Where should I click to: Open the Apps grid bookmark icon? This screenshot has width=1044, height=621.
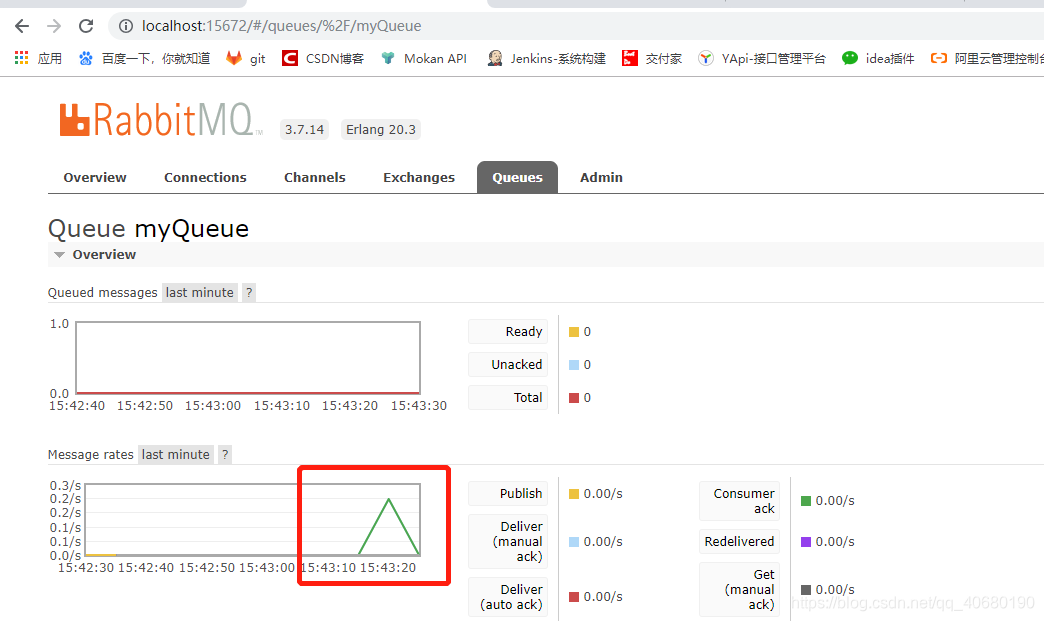click(x=21, y=58)
